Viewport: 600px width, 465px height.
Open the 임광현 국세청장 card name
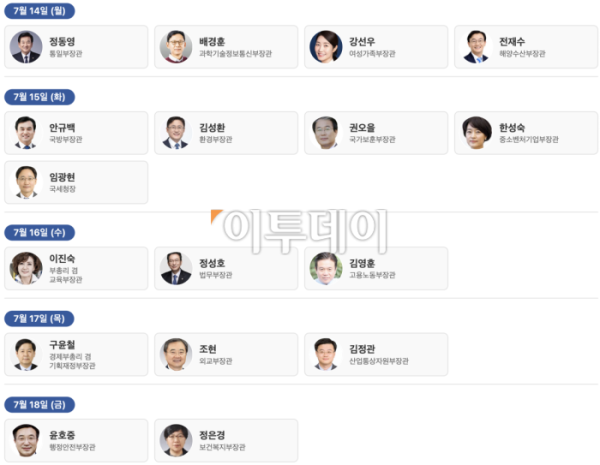point(62,177)
